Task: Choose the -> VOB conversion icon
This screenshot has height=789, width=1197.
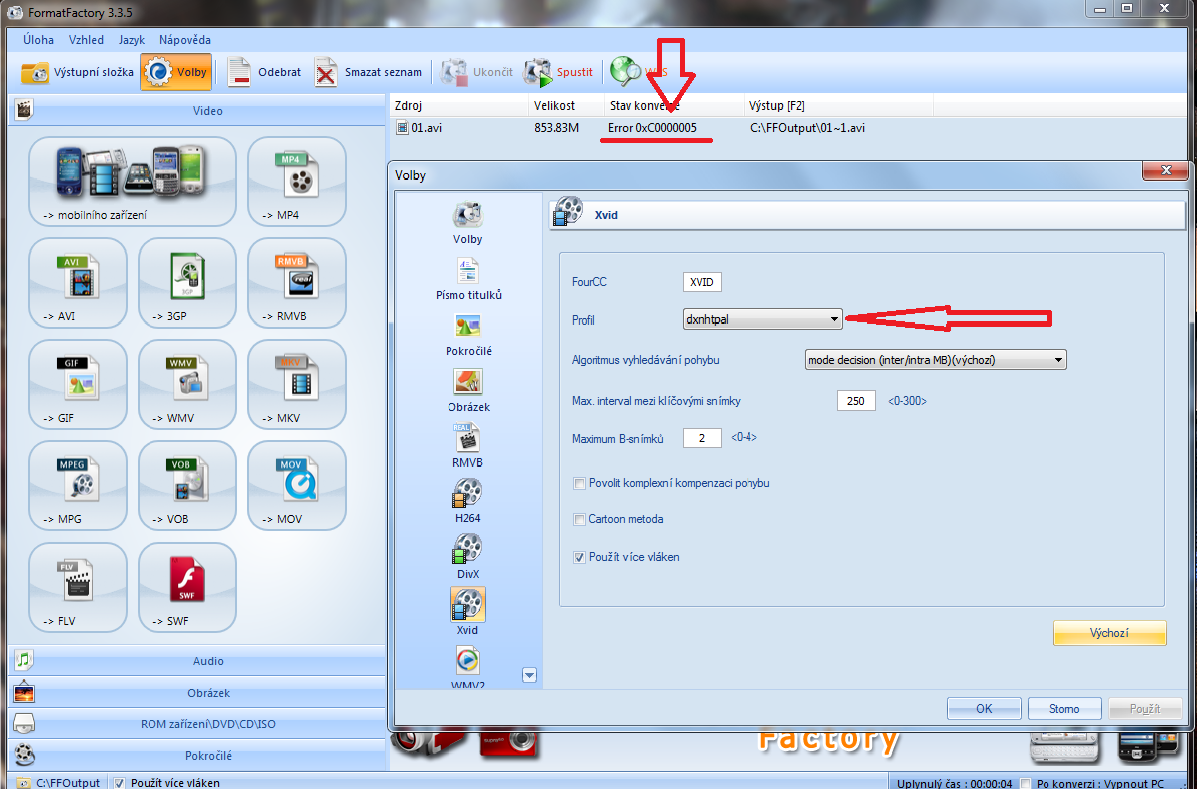Action: (187, 485)
